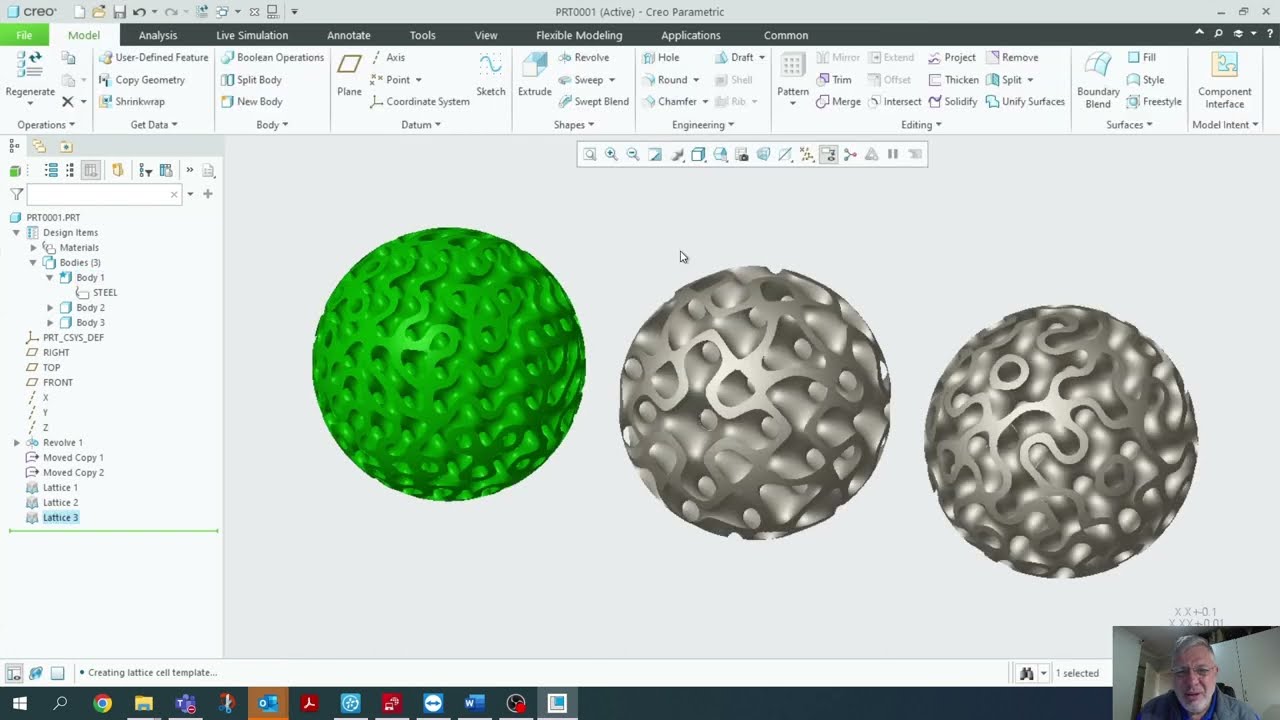Expand the Materials tree node
The image size is (1280, 720).
33,247
